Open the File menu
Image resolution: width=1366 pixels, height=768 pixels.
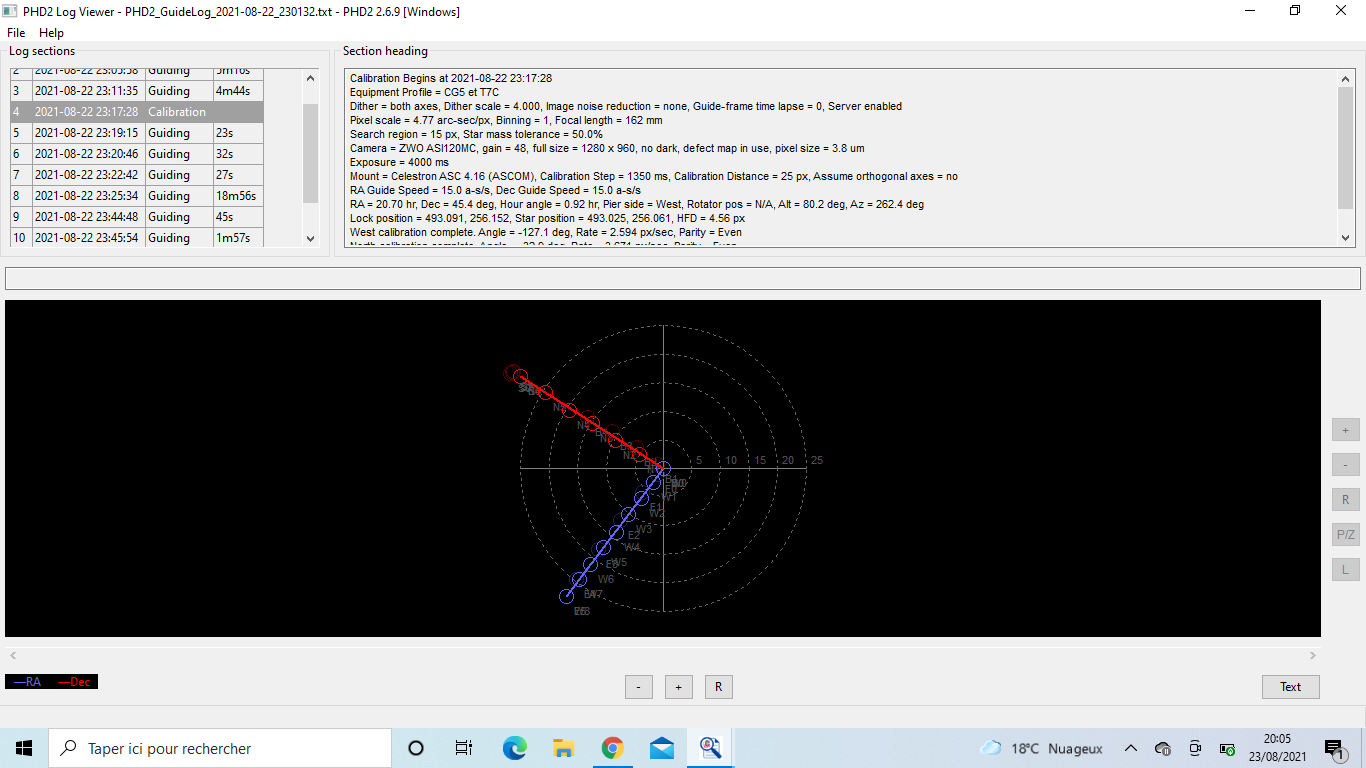click(x=15, y=33)
